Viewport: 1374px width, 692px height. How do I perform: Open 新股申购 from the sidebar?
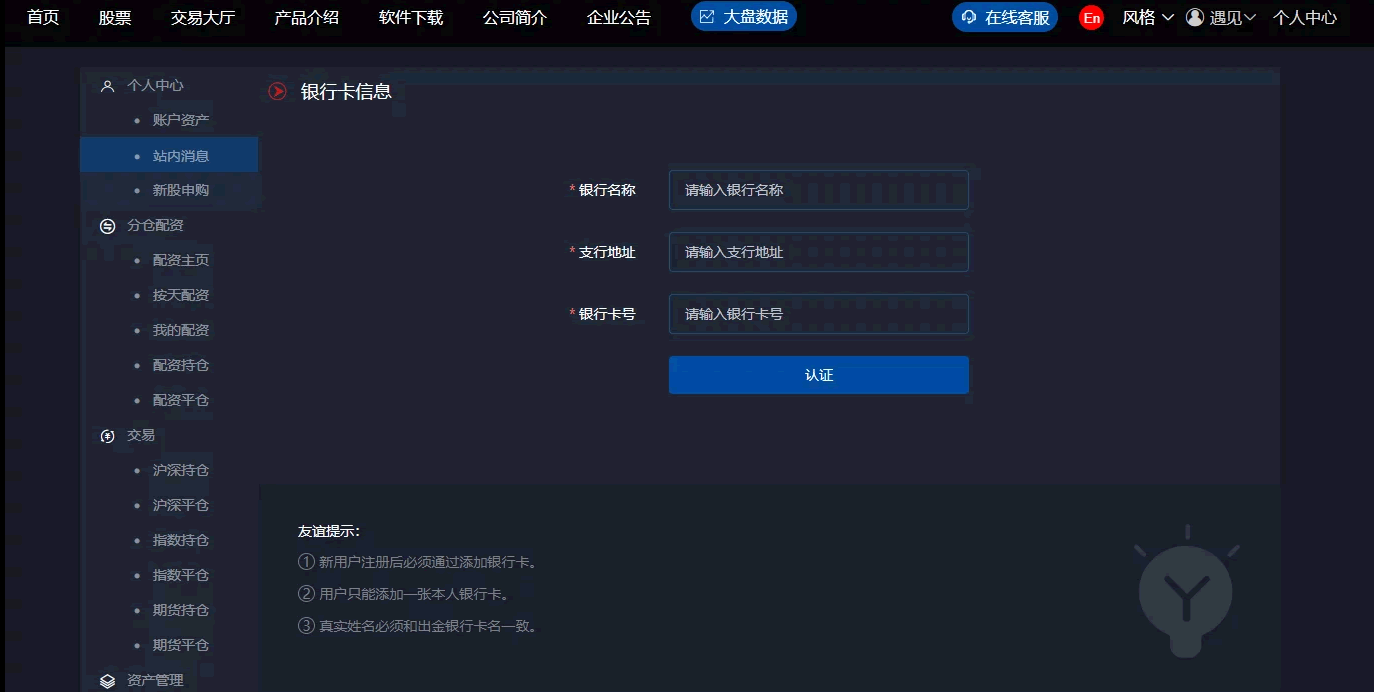[x=181, y=190]
